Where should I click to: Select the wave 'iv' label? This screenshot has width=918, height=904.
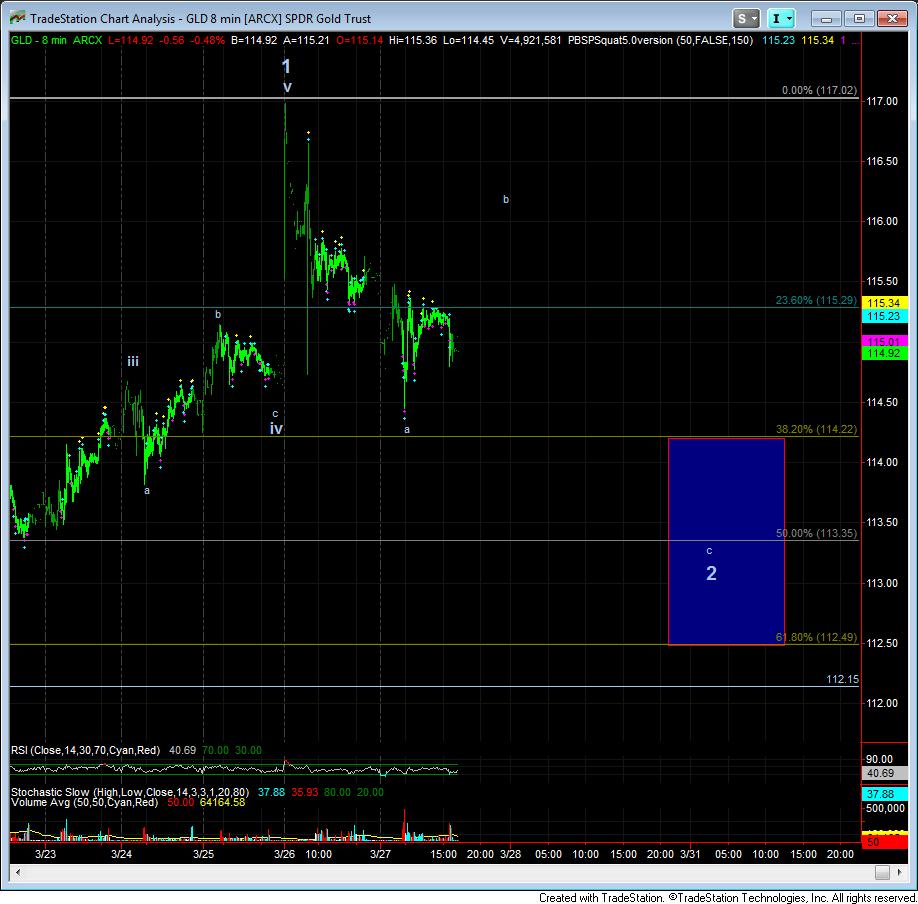pyautogui.click(x=276, y=429)
